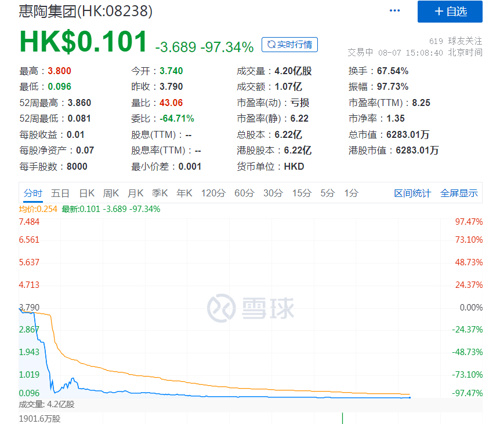Screen dimensions: 500x424
Task: Click the current price HK$0.101
Action: pos(83,42)
